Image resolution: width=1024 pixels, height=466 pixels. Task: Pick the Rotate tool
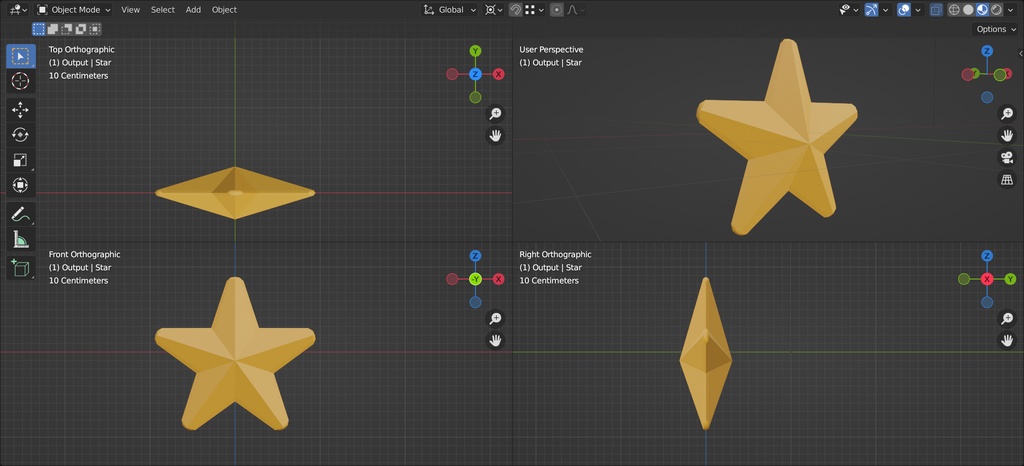20,135
